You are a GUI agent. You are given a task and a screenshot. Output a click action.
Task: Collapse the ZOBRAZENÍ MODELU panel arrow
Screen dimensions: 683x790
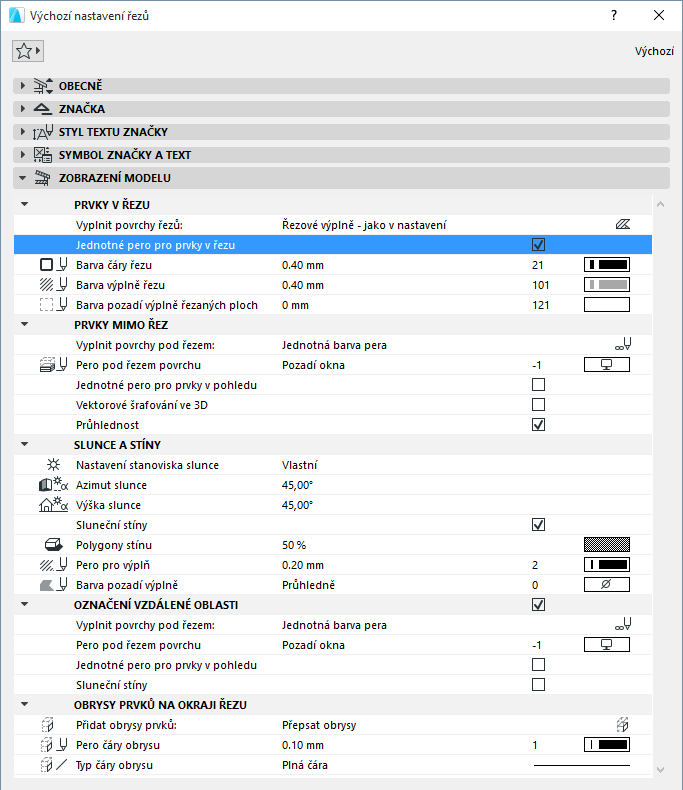click(x=23, y=178)
